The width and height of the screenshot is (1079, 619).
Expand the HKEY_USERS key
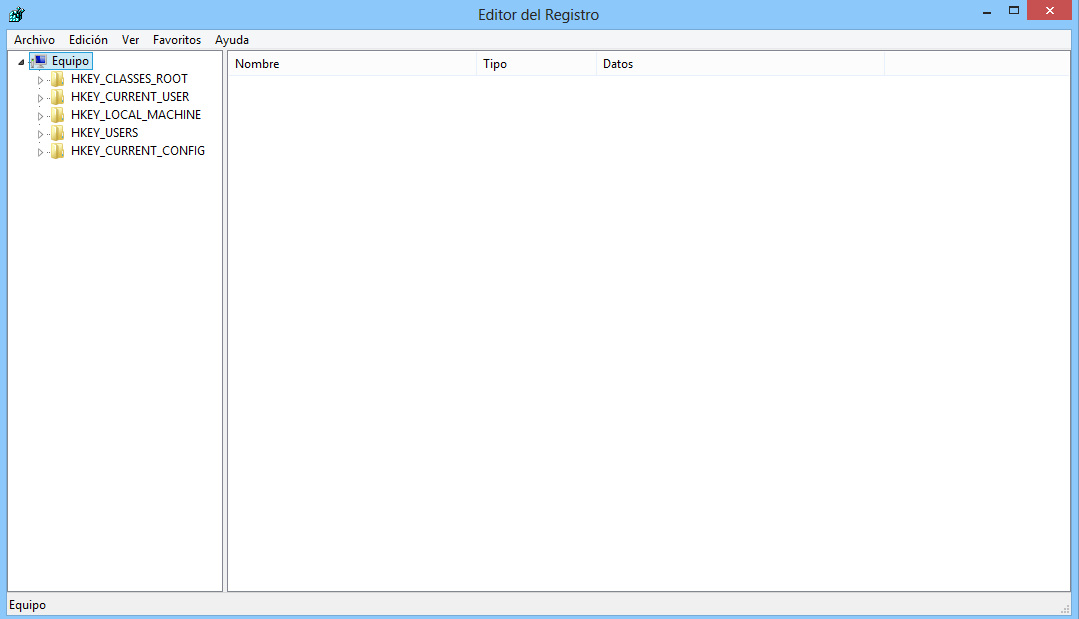click(x=40, y=133)
